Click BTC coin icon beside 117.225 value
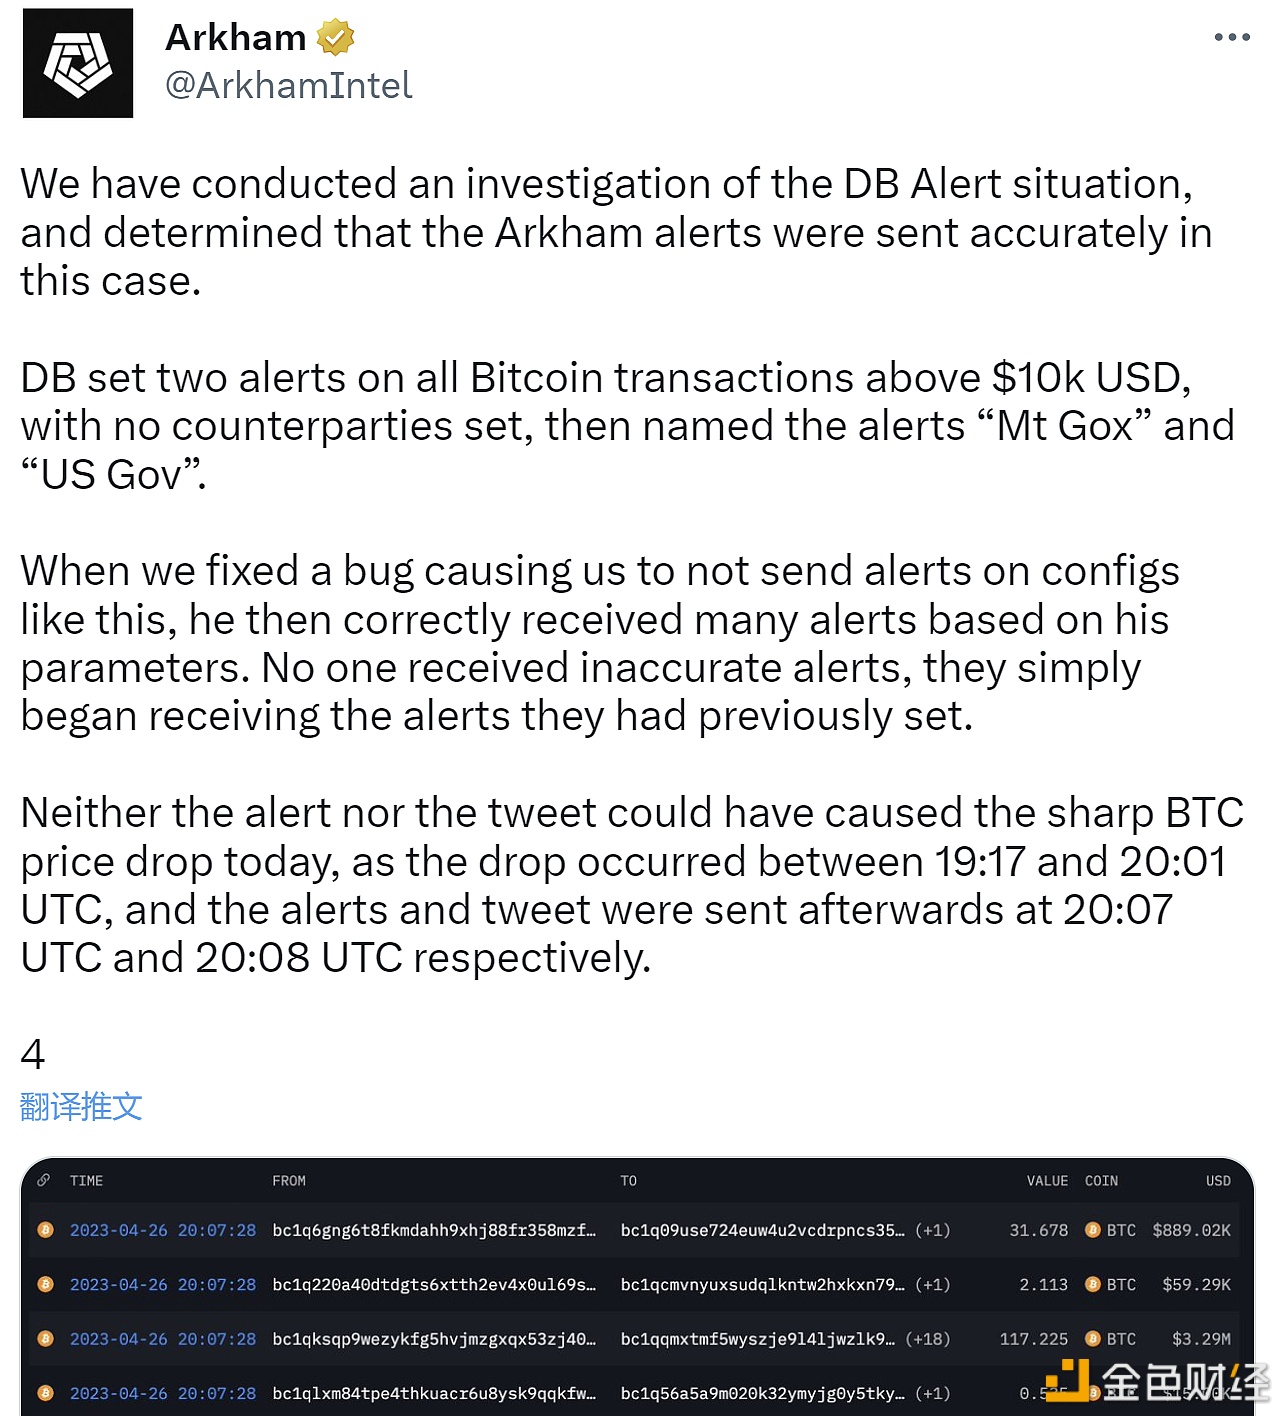Image resolution: width=1283 pixels, height=1416 pixels. click(x=1093, y=1338)
